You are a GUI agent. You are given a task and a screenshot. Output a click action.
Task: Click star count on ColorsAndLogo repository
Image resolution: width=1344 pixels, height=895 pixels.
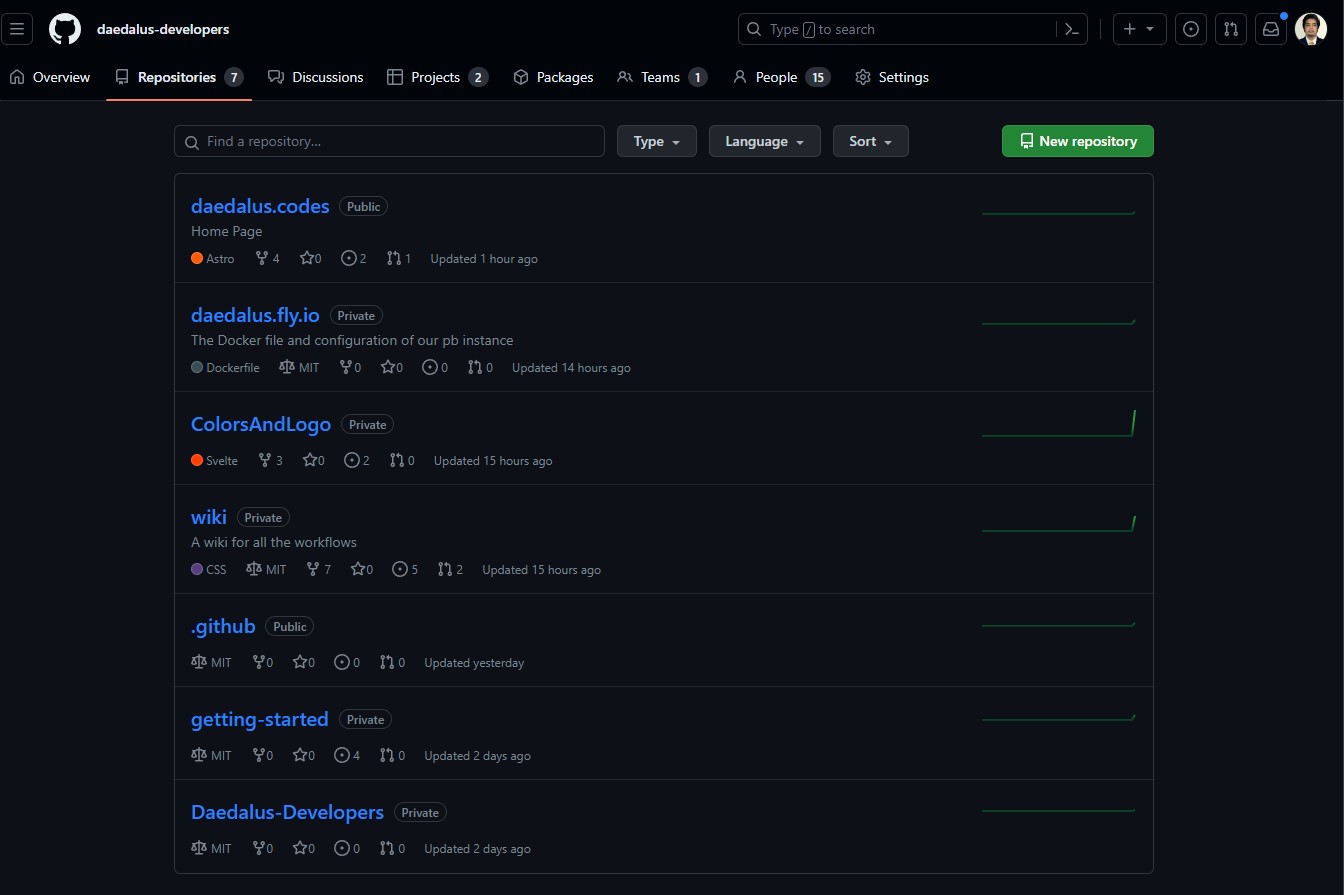coord(314,460)
